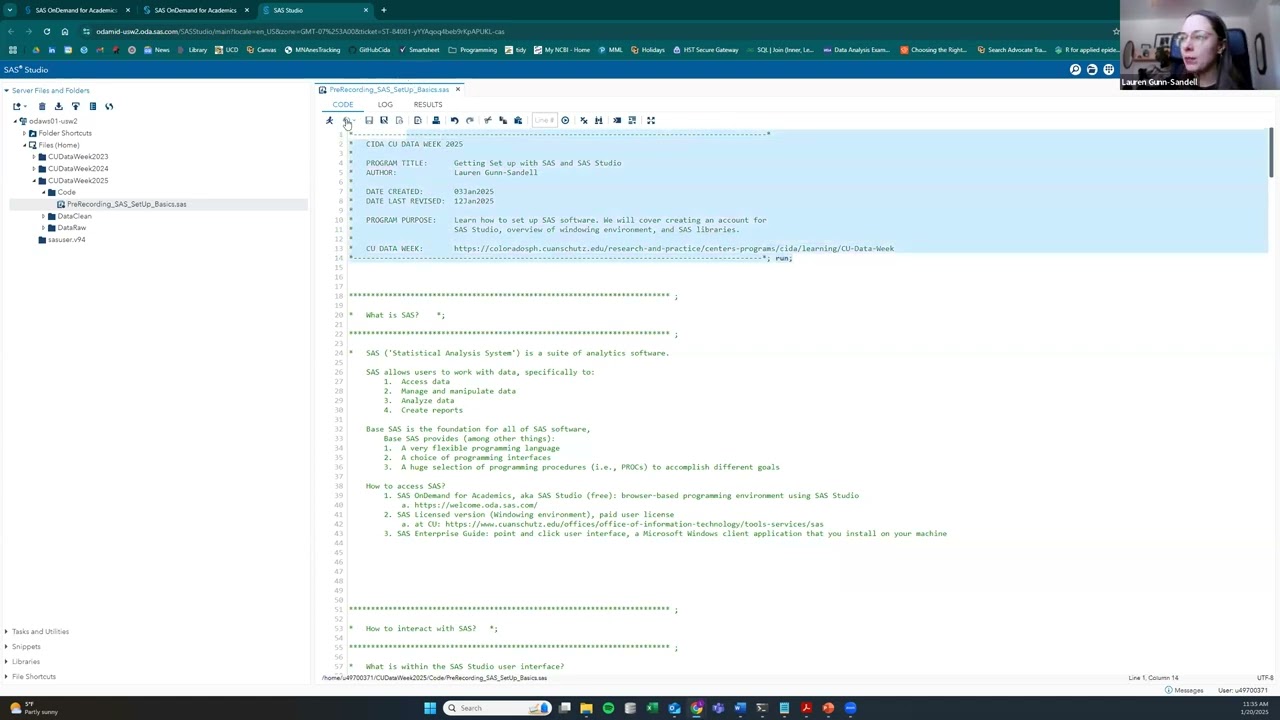Click the upload icon in the files panel

[x=75, y=106]
